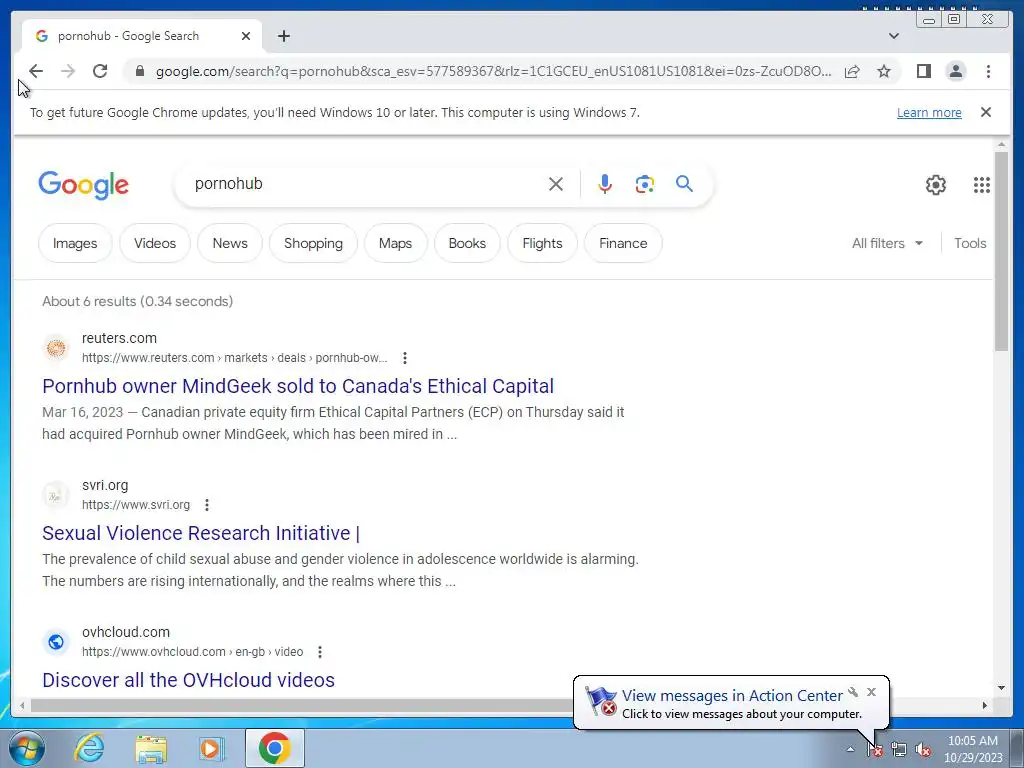
Task: Open the Sexual Violence Research Initiative link
Action: tap(201, 533)
